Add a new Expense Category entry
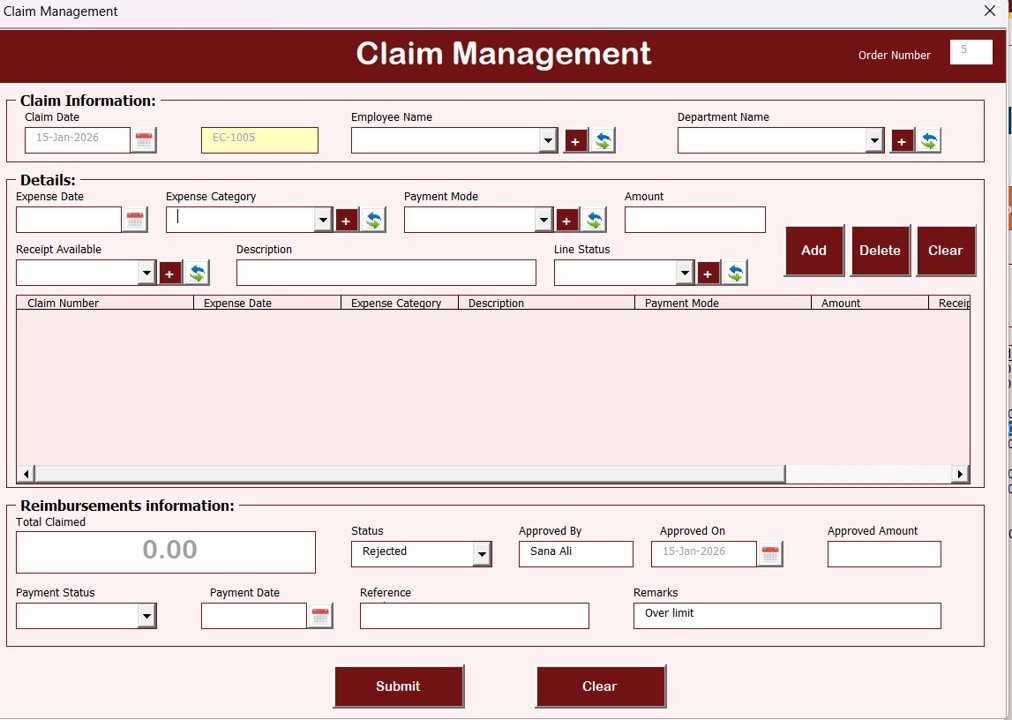Viewport: 1012px width, 720px height. (347, 219)
